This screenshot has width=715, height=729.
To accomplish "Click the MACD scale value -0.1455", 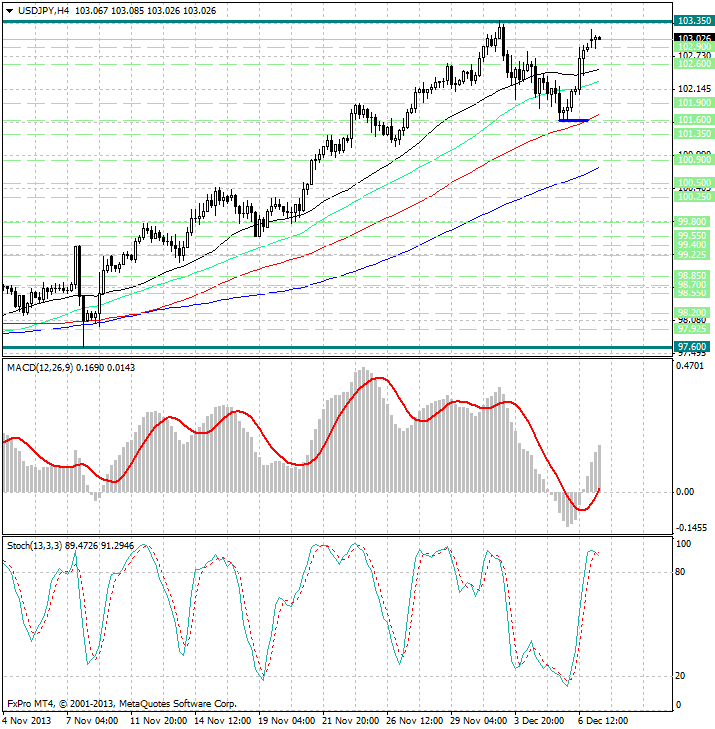I will click(691, 528).
